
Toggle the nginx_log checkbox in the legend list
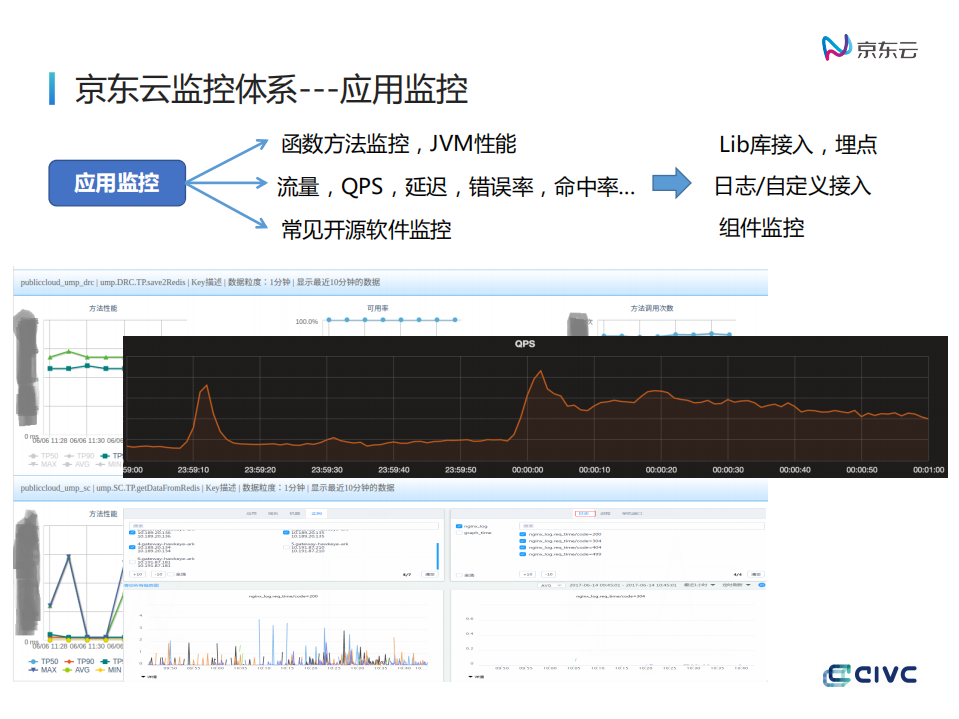point(459,526)
